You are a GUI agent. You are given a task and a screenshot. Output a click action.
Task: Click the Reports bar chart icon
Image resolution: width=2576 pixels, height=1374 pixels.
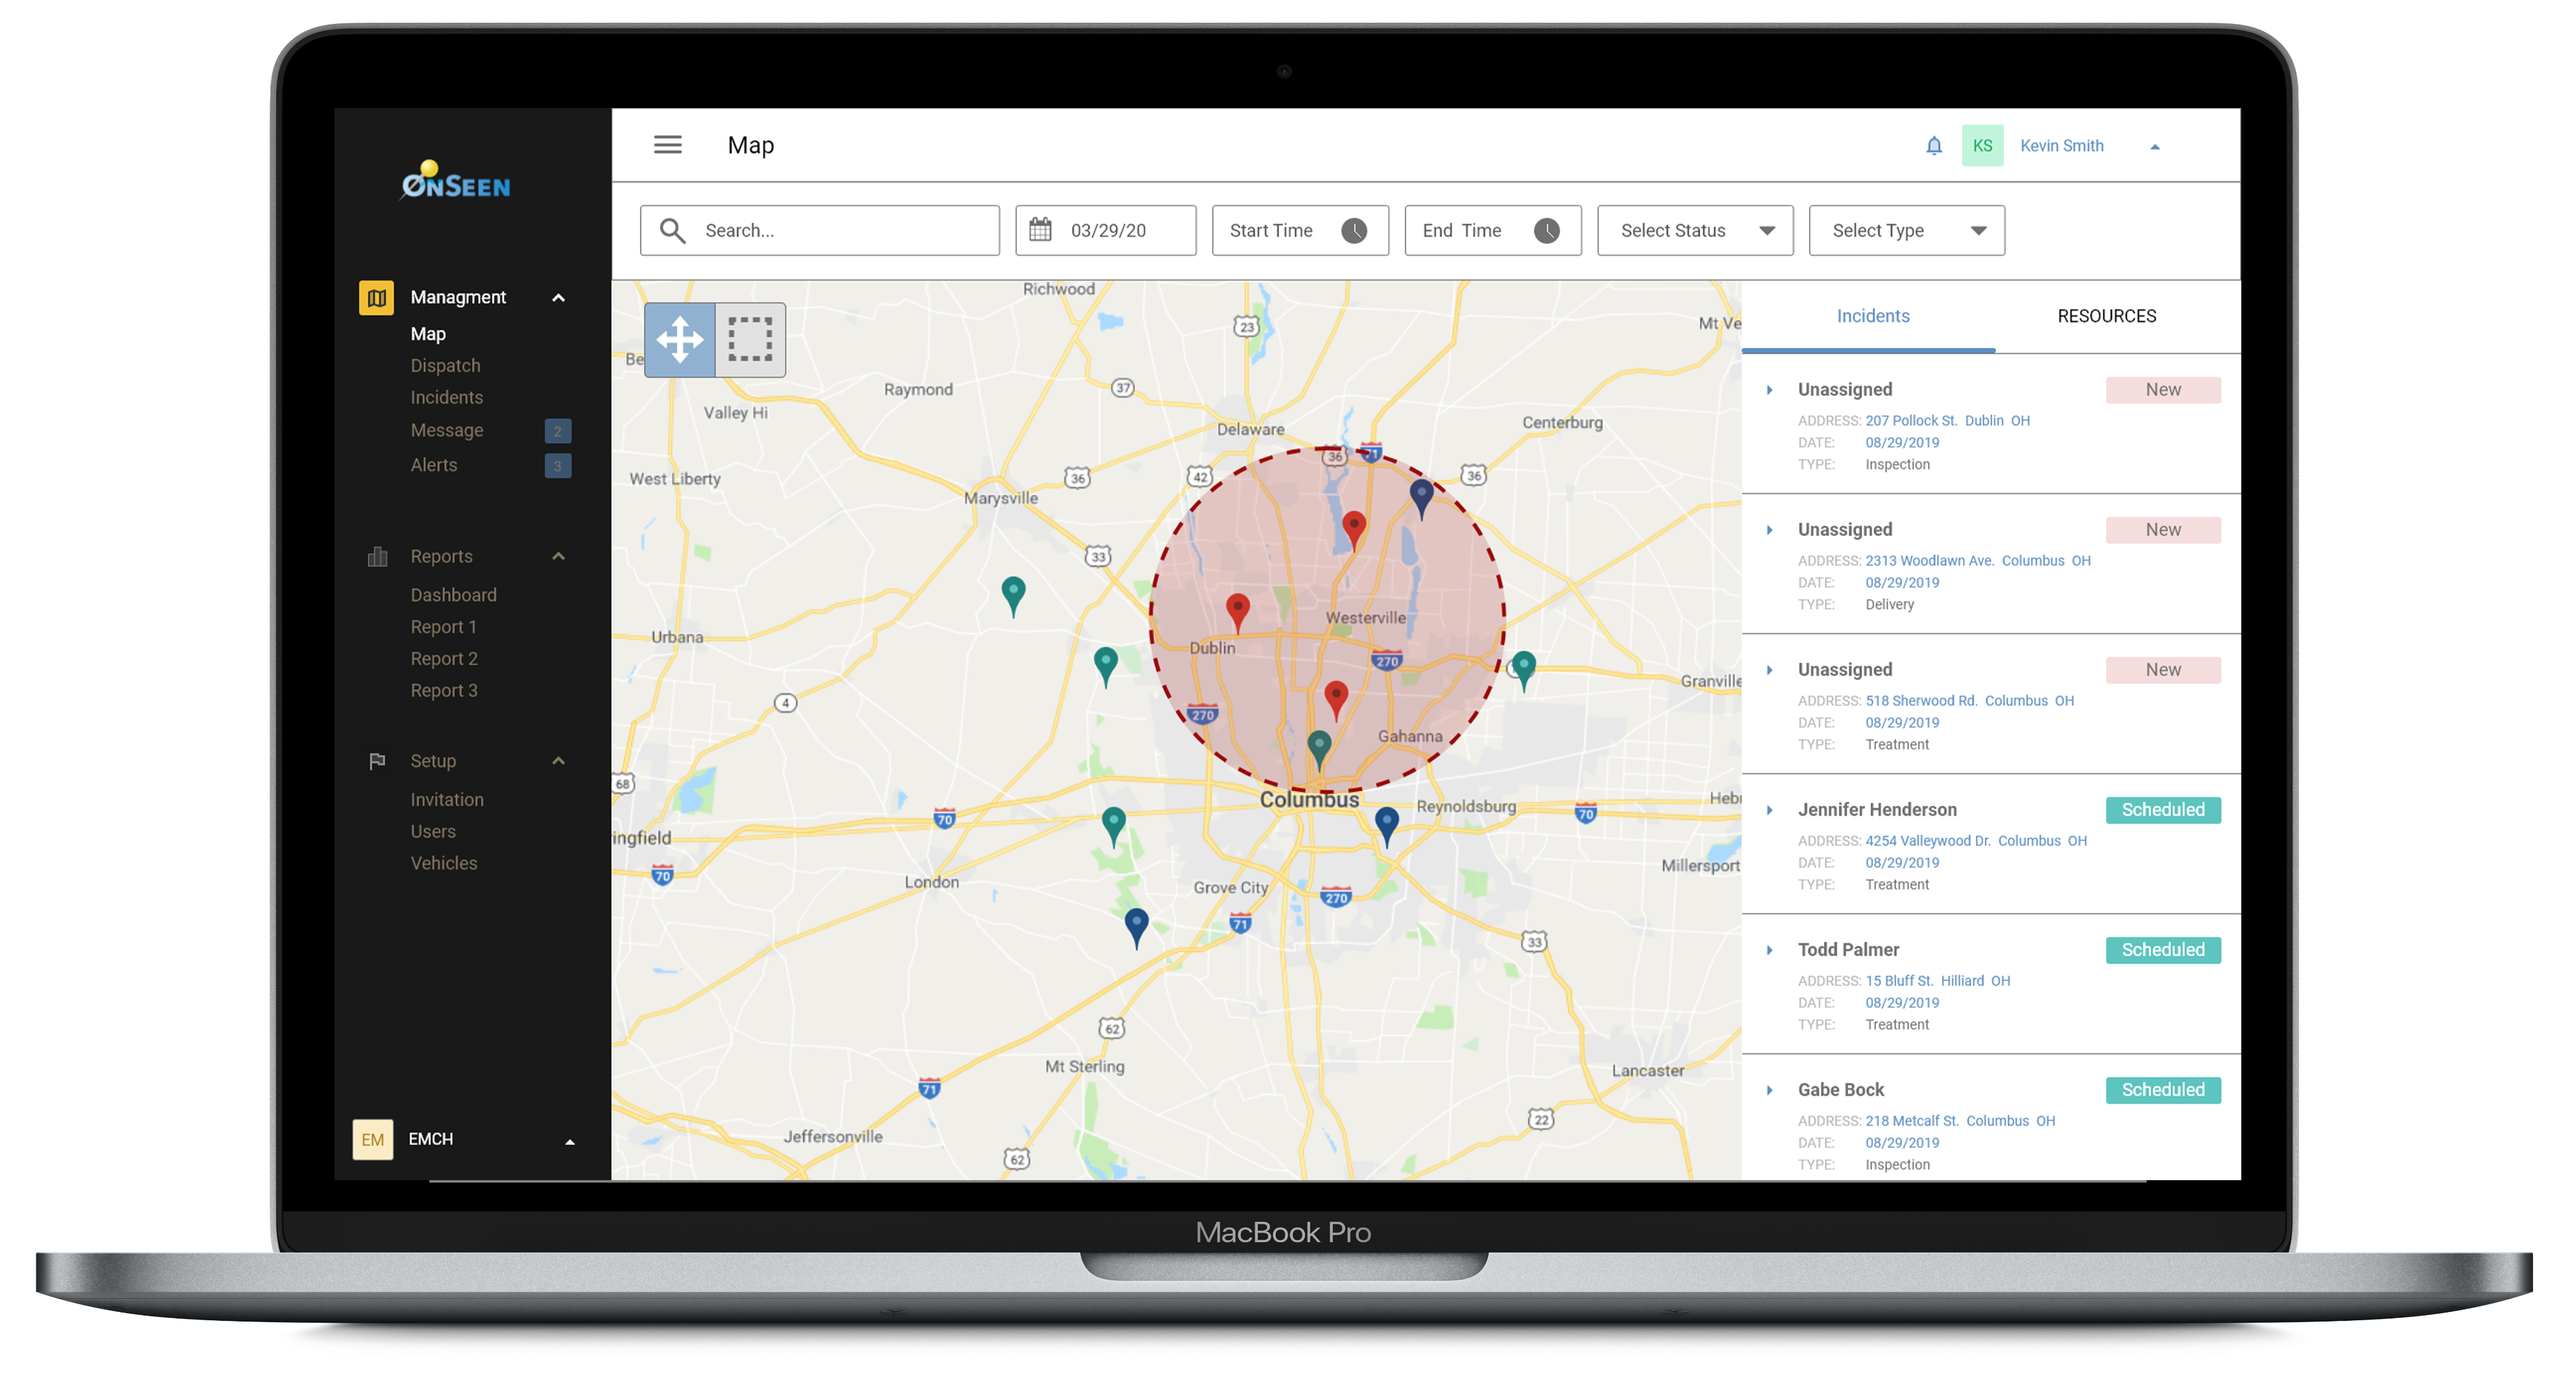[x=377, y=557]
